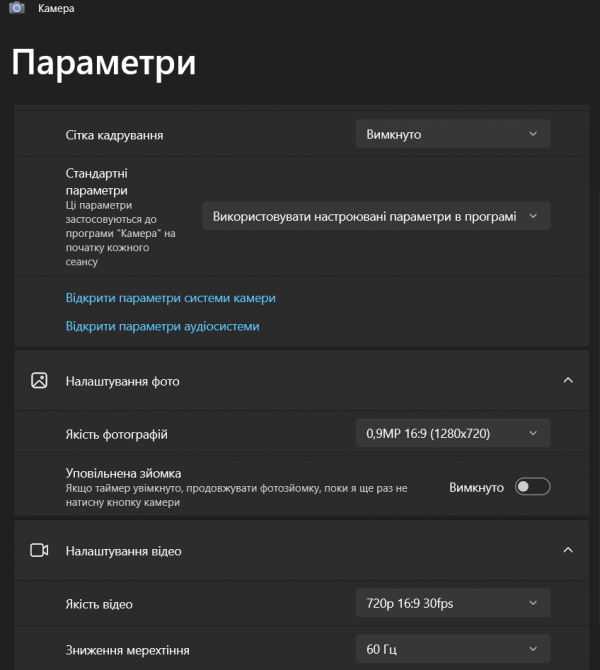600x670 pixels.
Task: Open the Якість фотографій dropdown
Action: coord(452,433)
